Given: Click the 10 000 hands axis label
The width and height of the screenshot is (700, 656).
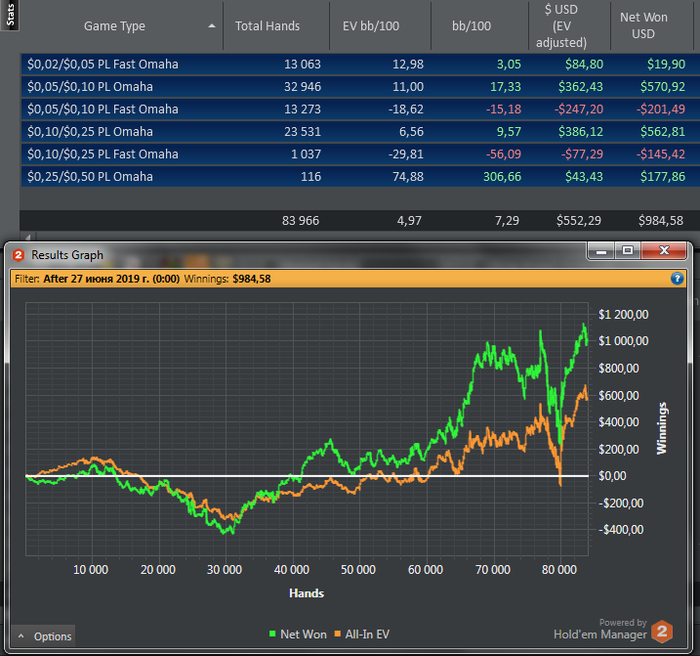Looking at the screenshot, I should pyautogui.click(x=91, y=569).
